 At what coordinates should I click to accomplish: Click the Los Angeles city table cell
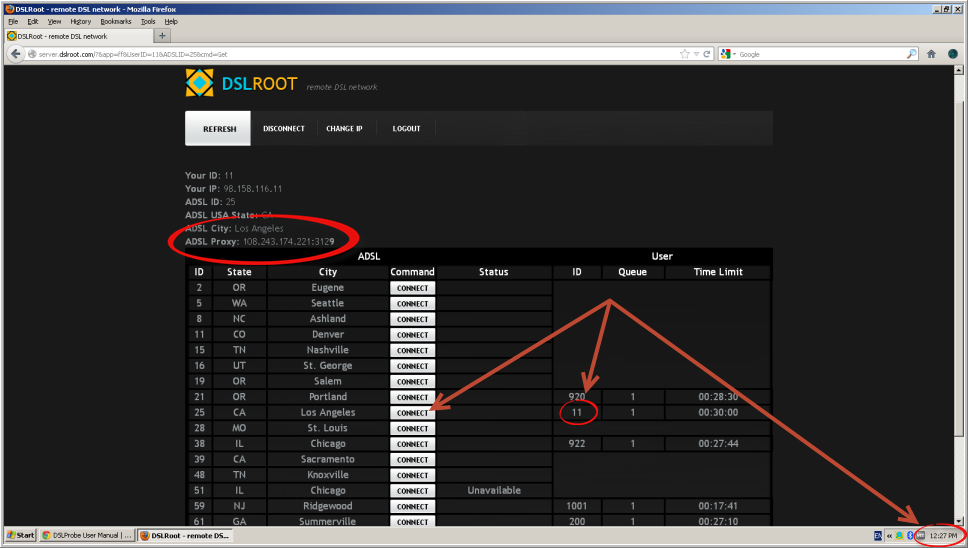coord(328,412)
